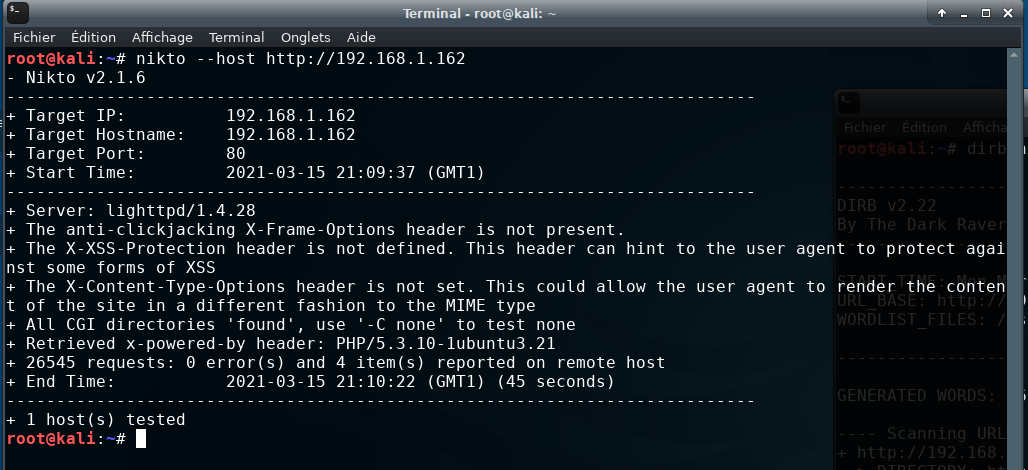Click the cursor at the last root@kali prompt

point(141,439)
